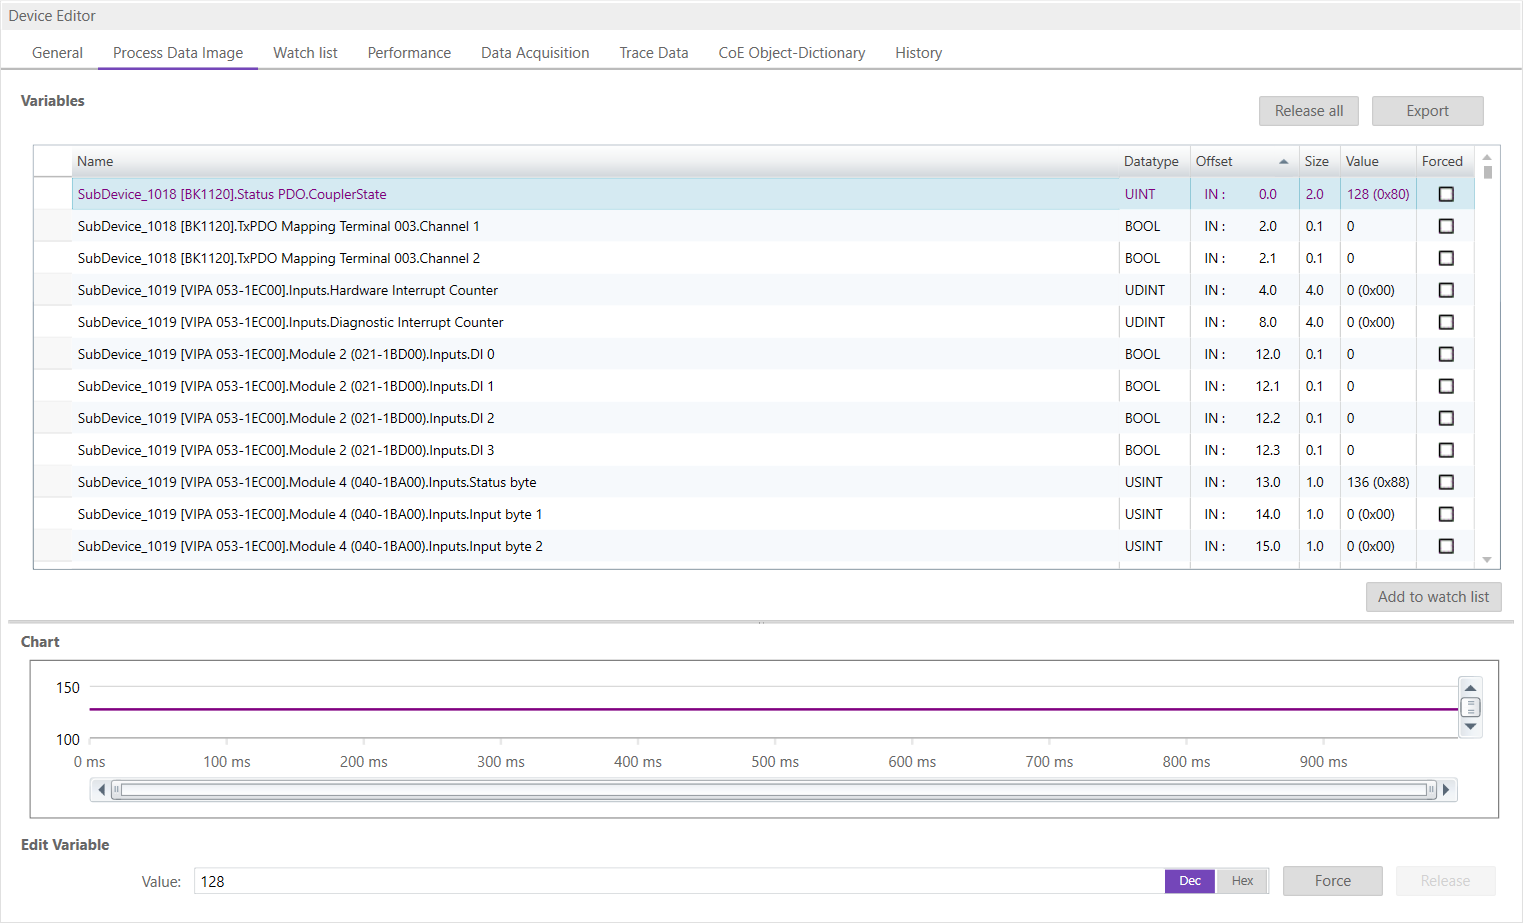
Task: Sort table by Value column header
Action: click(x=1361, y=161)
